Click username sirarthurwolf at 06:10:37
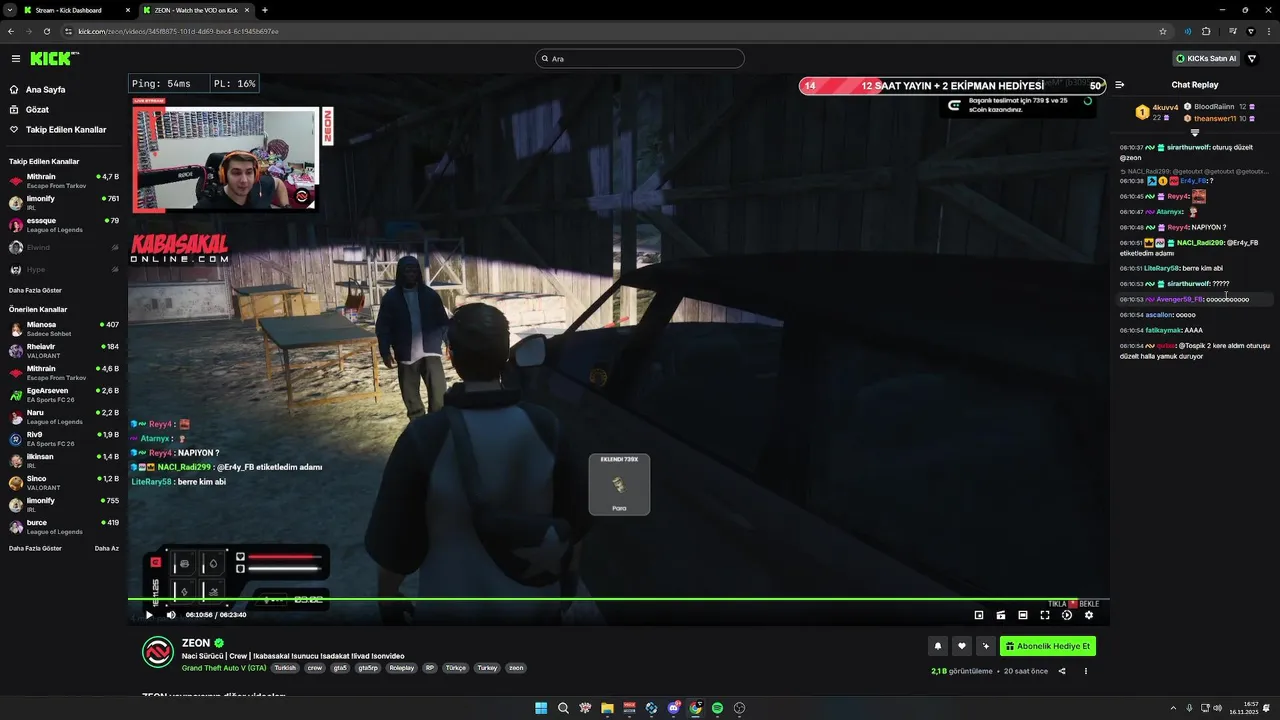The image size is (1280, 720). (1189, 147)
